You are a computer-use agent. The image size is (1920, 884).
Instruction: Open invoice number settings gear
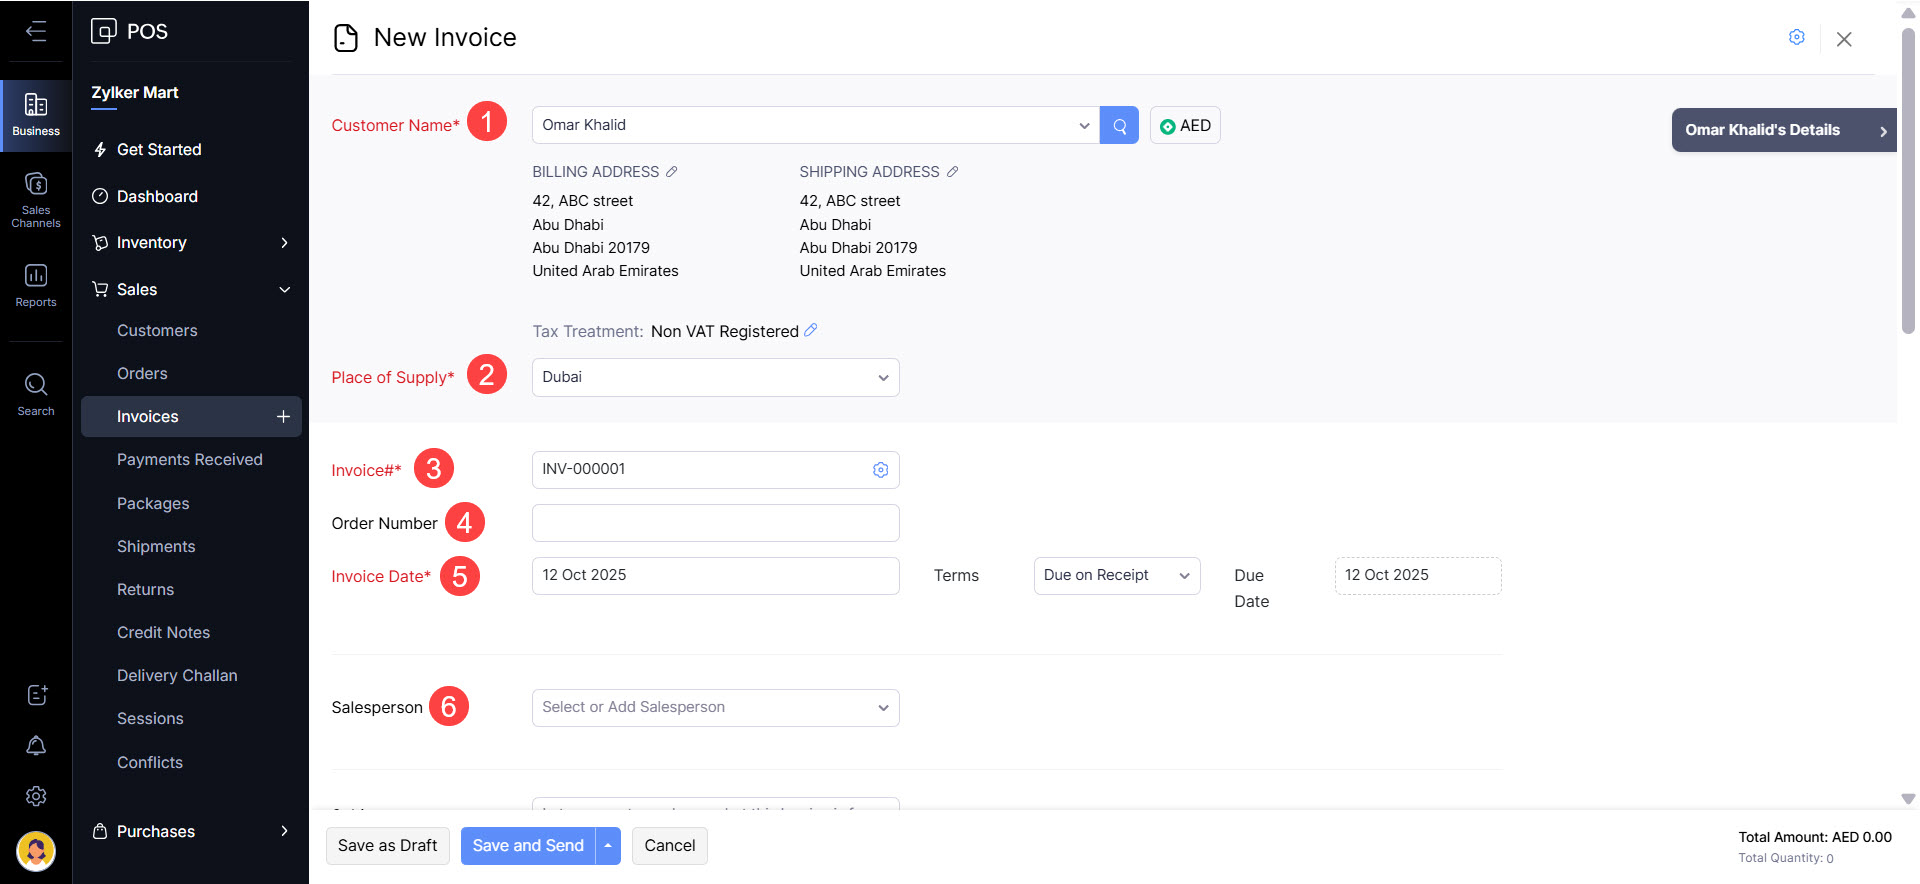pos(880,470)
